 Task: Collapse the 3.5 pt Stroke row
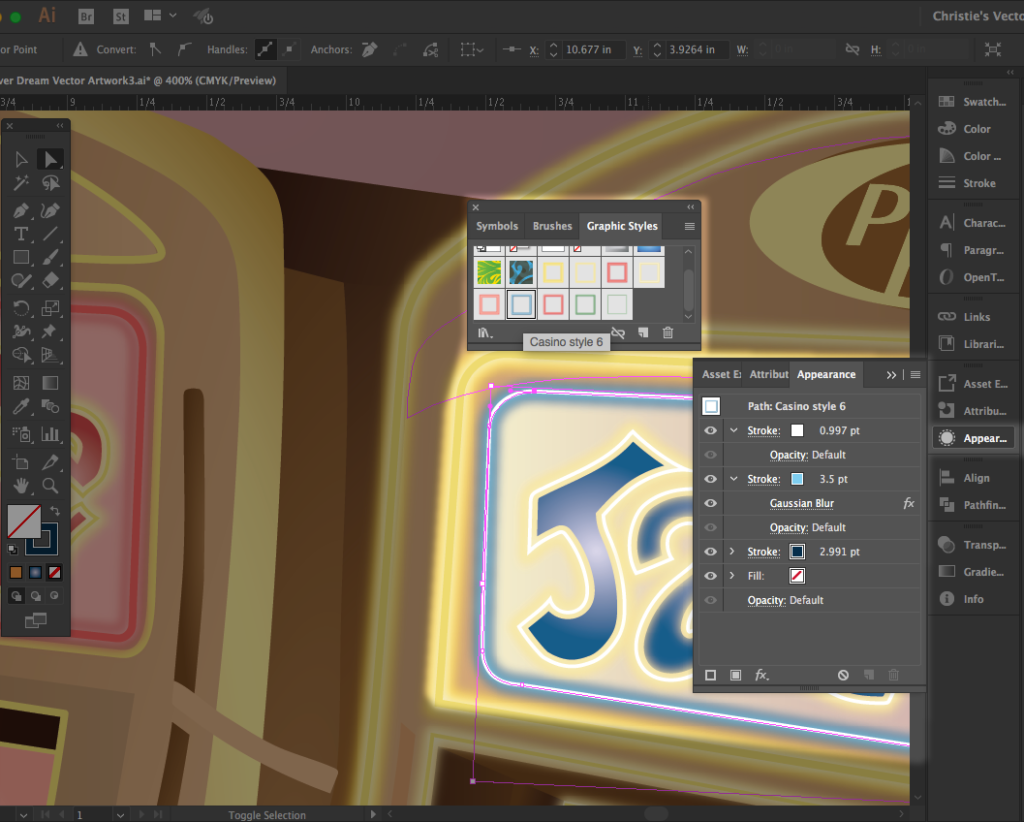coord(734,480)
